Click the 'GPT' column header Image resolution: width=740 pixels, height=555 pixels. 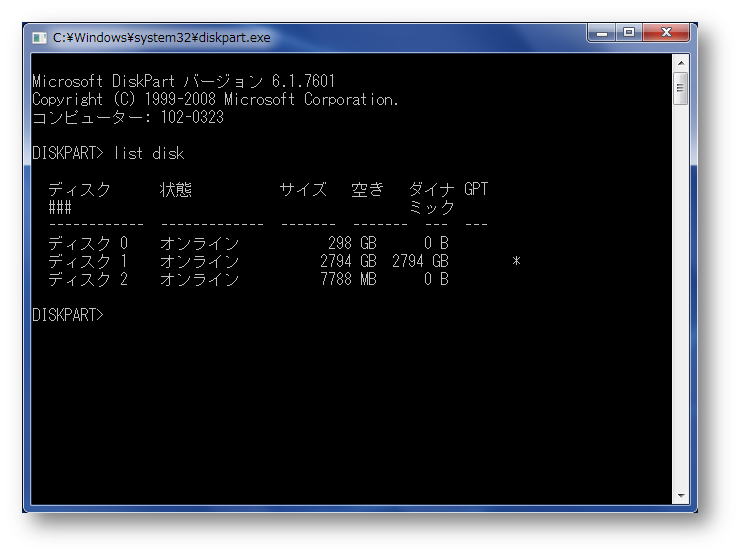pos(476,189)
